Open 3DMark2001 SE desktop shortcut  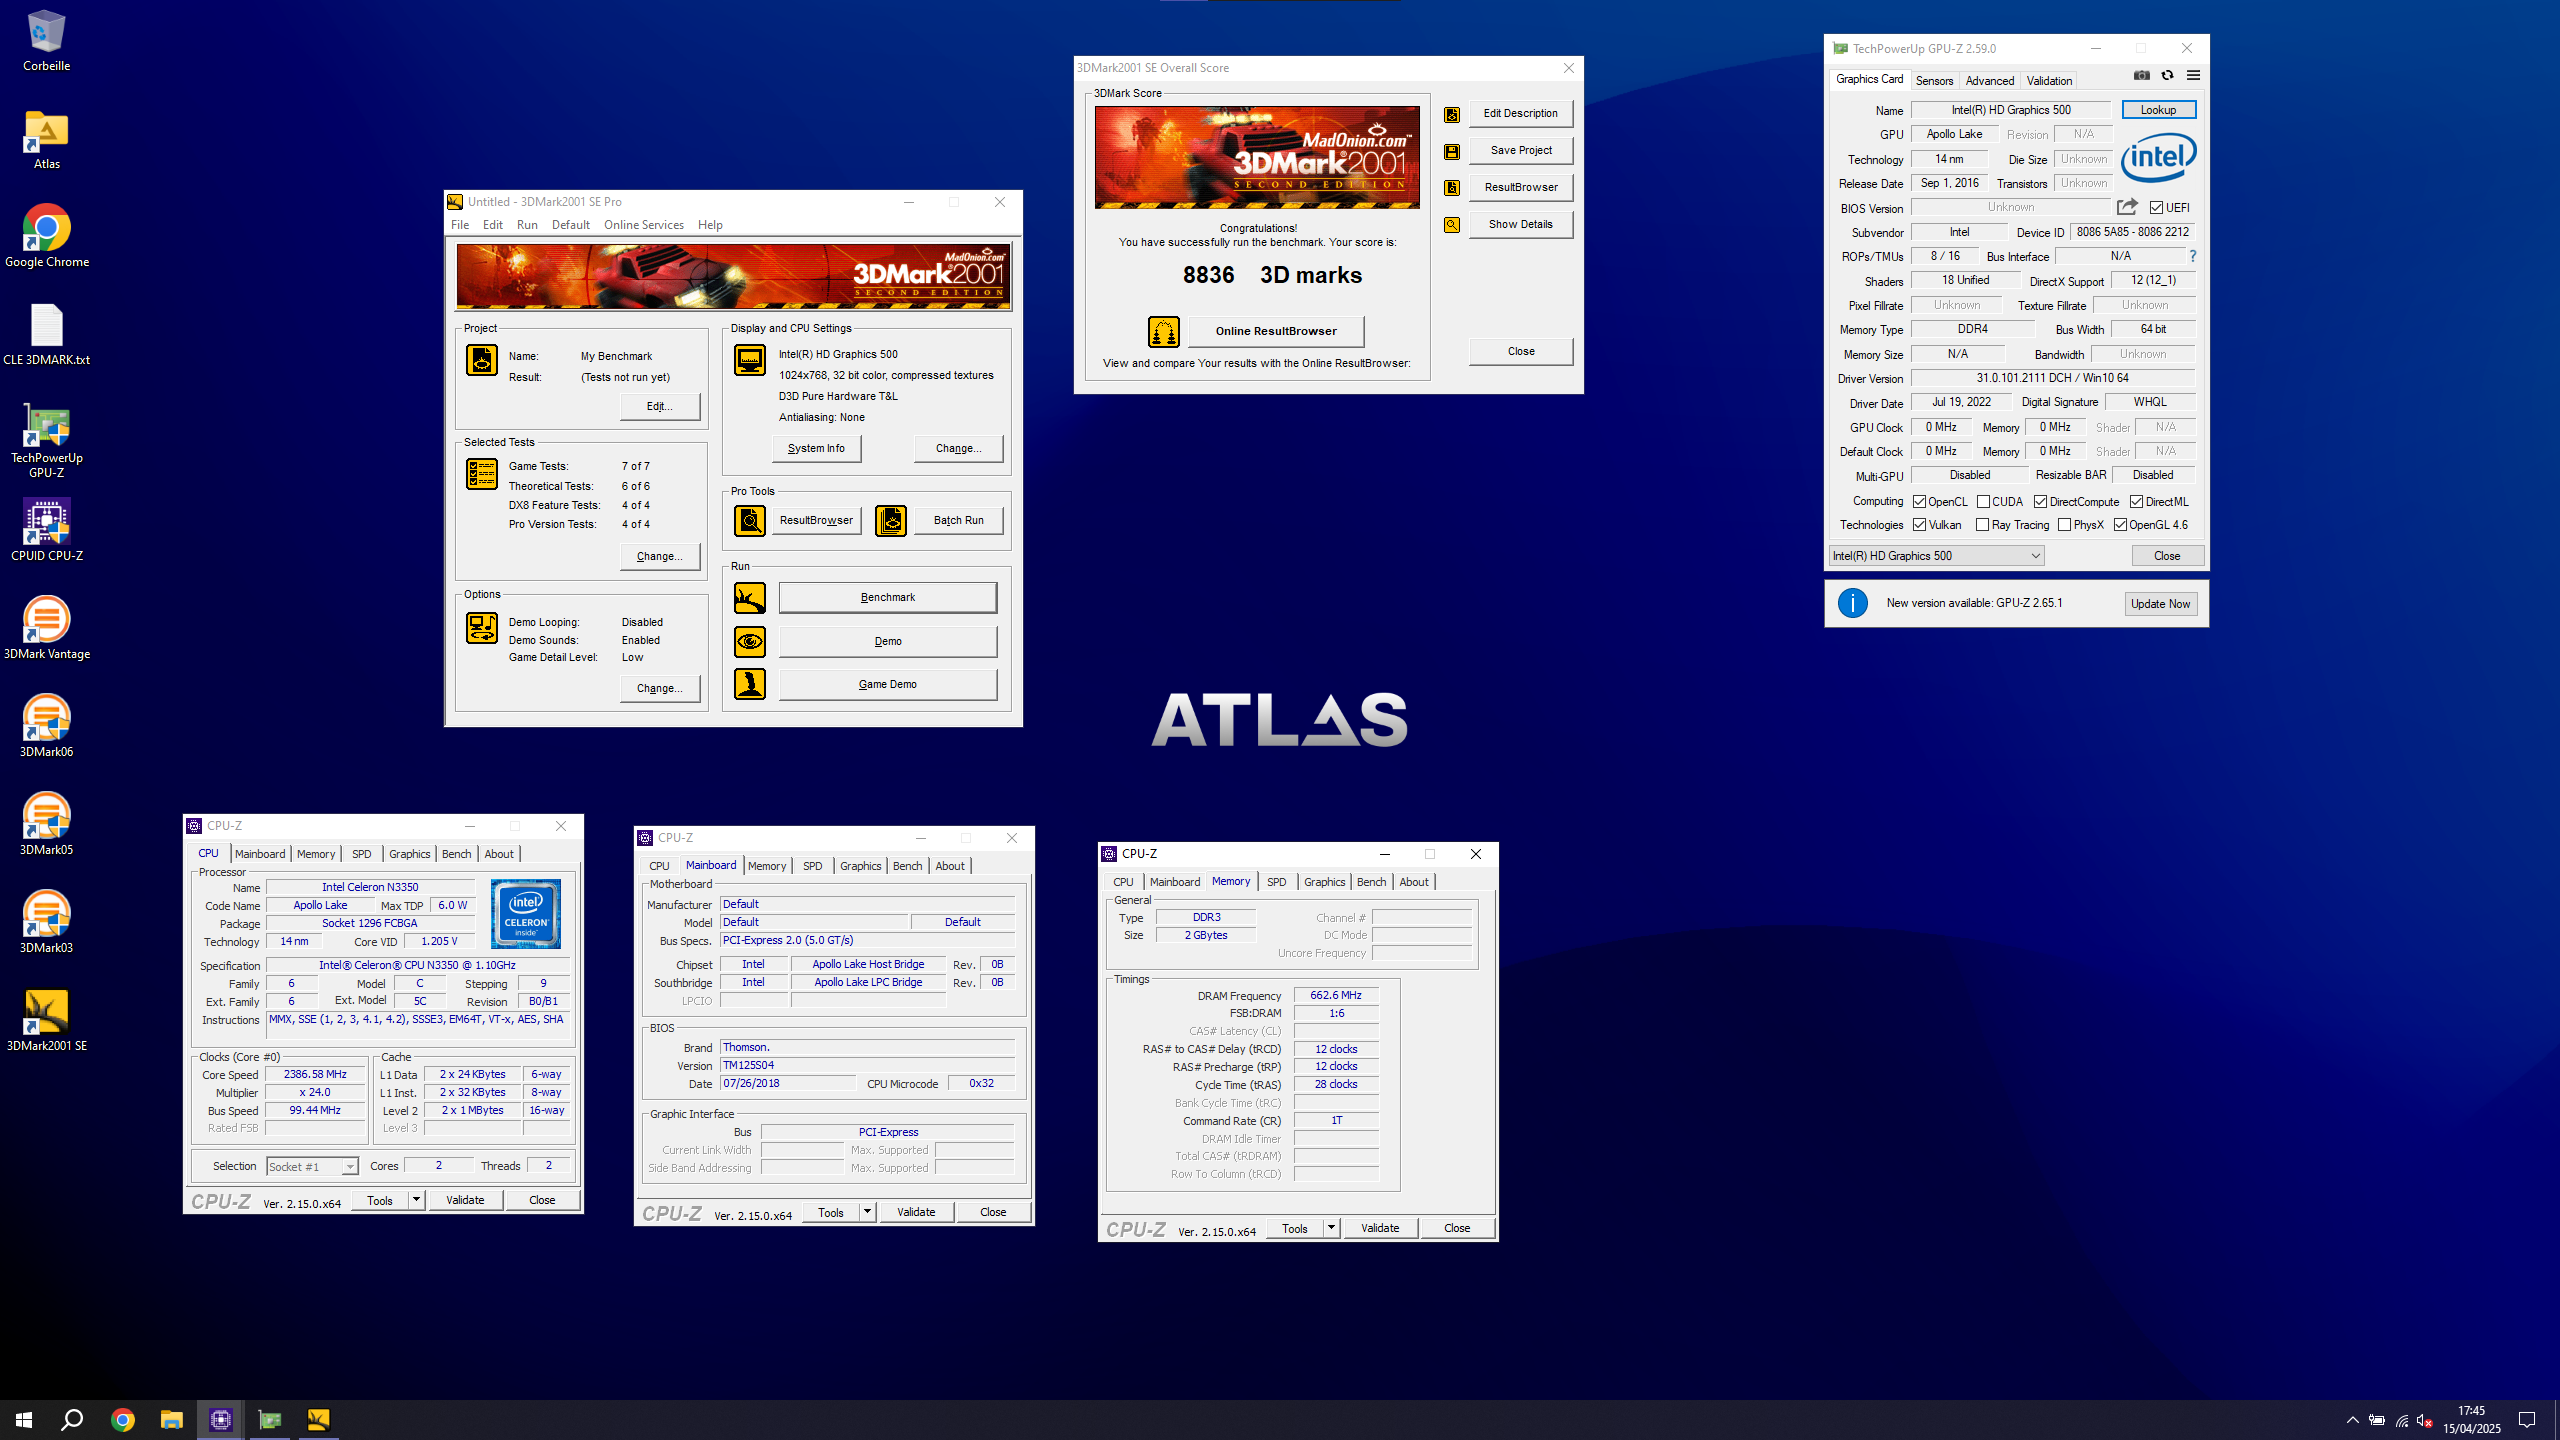(46, 1021)
